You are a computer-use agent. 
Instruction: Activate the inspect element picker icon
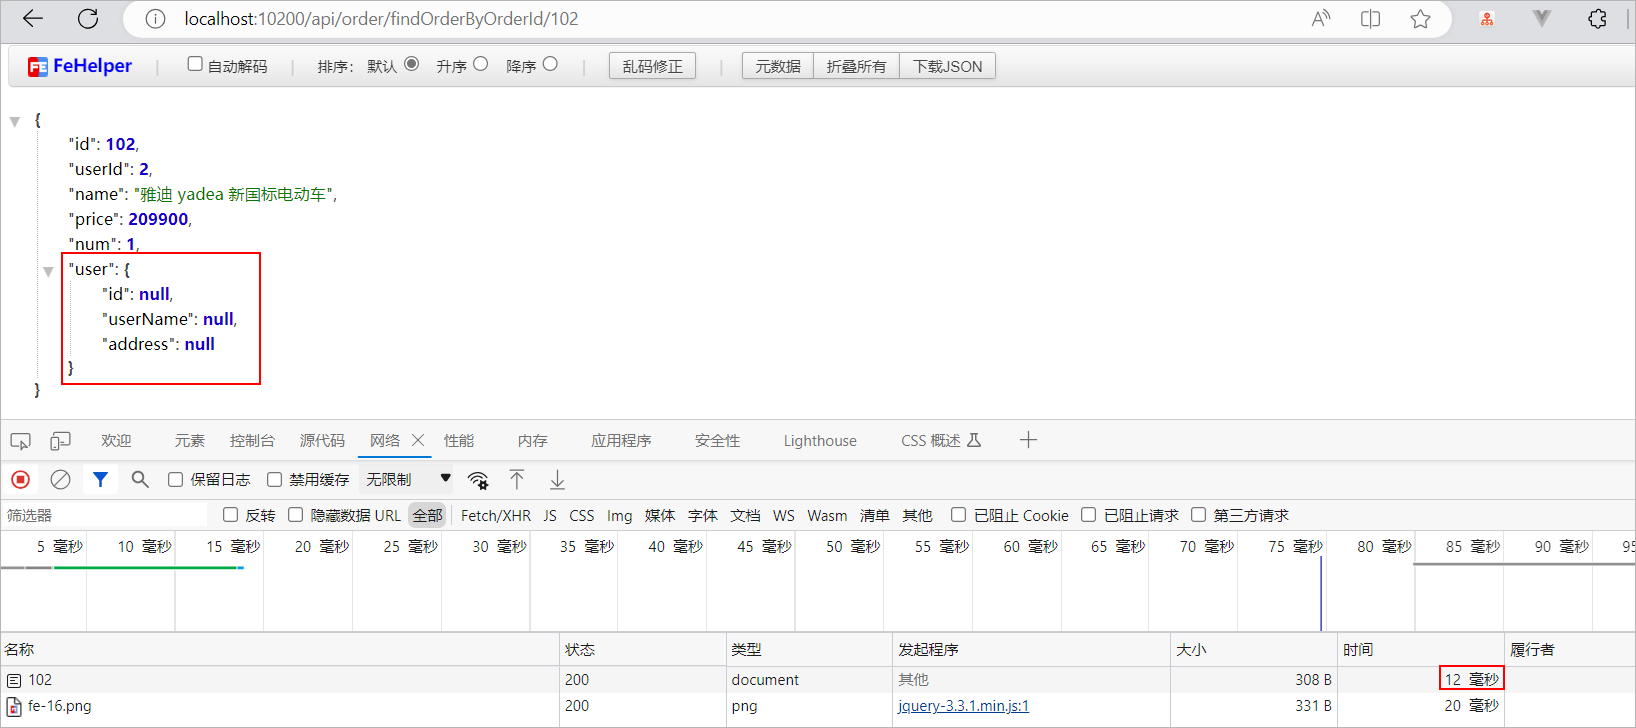[x=20, y=441]
